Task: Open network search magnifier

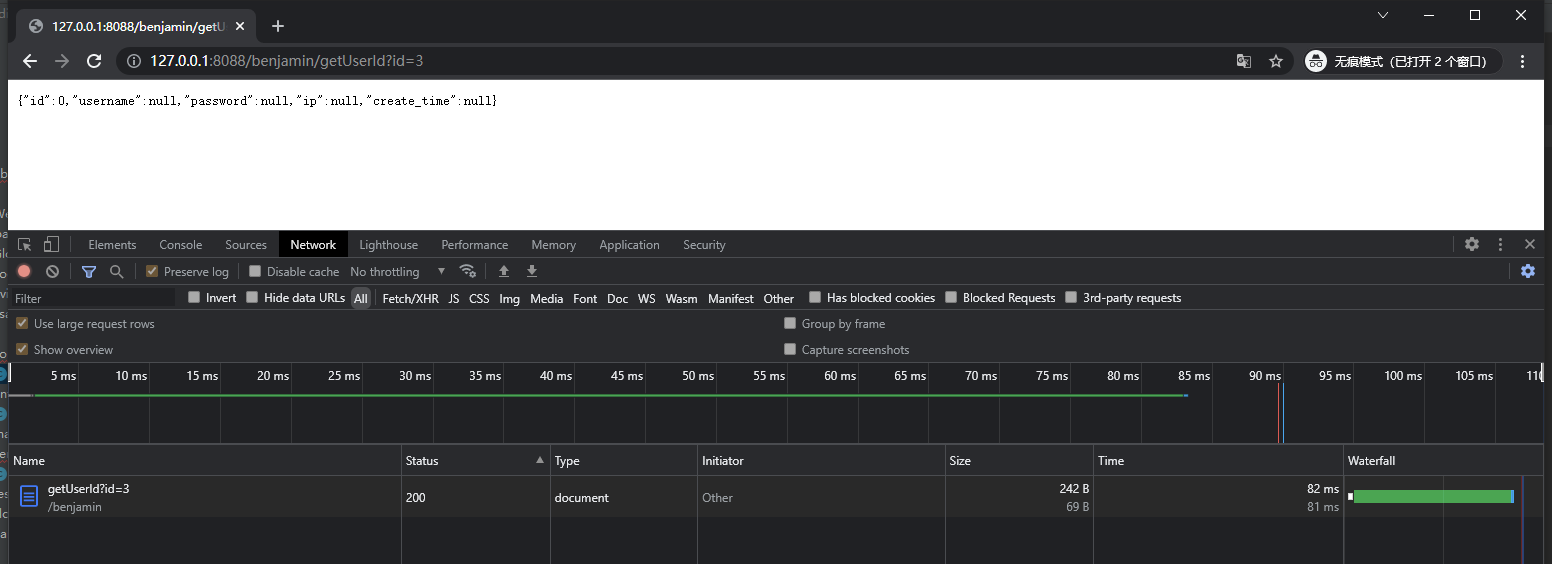Action: click(116, 271)
